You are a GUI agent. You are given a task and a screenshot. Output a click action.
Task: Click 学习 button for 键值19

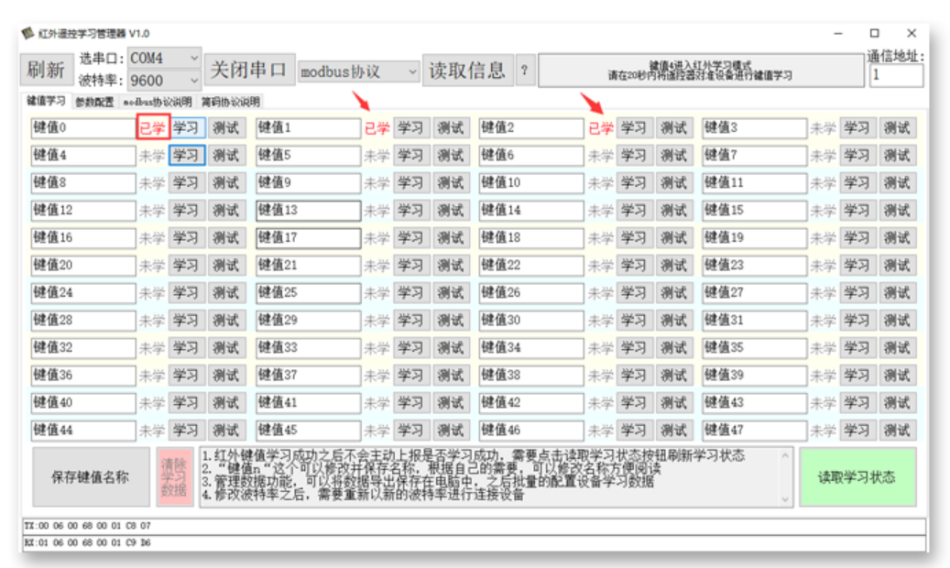[857, 238]
